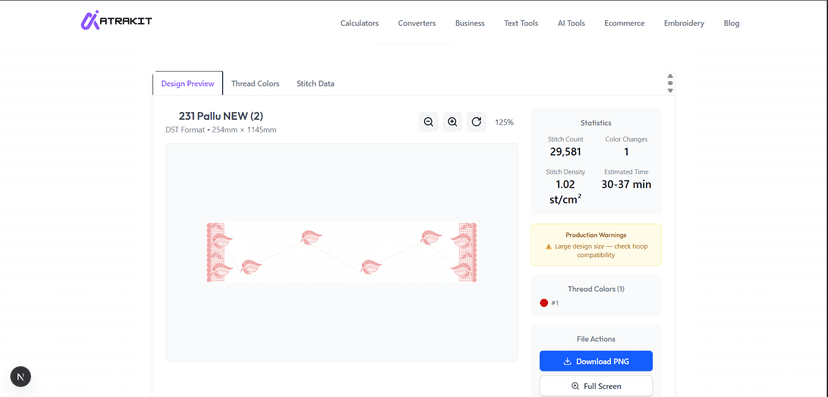Click the embroidery design preview canvas
828x397 pixels.
click(342, 252)
